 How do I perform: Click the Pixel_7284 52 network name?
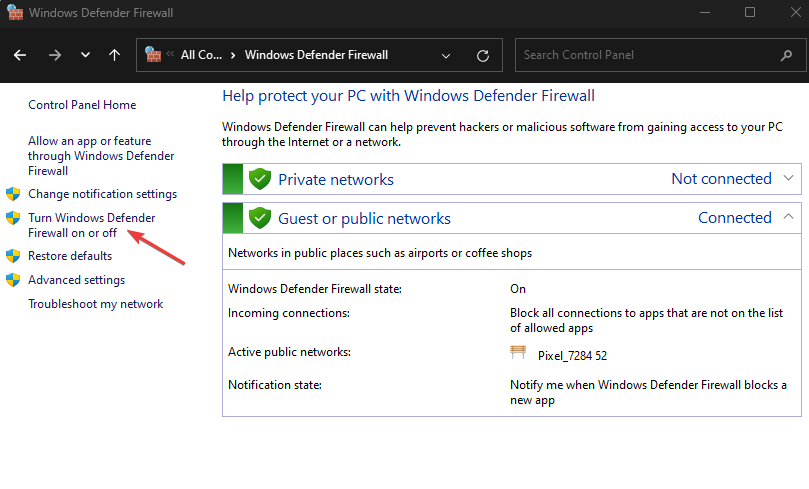572,356
